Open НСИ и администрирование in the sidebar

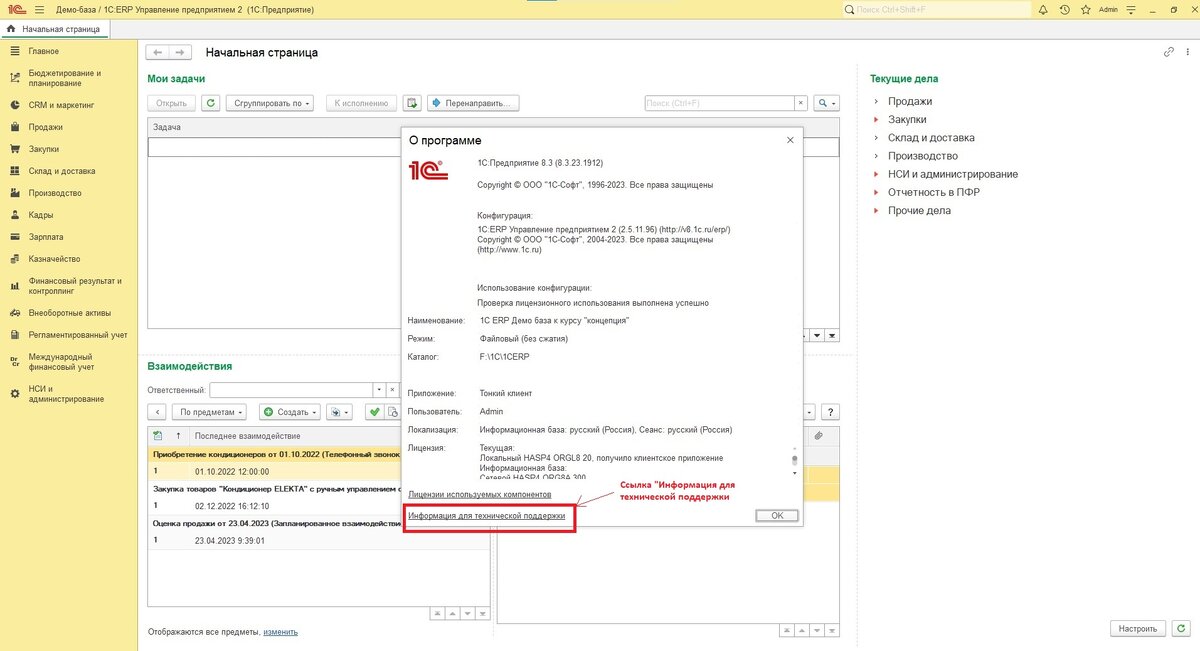click(x=67, y=394)
